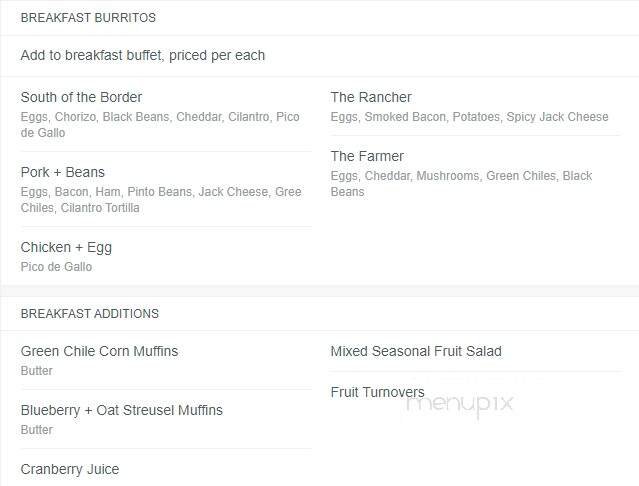Open Blueberry + Oat Streusel Muffins item
Image resolution: width=639 pixels, height=486 pixels.
click(x=121, y=410)
